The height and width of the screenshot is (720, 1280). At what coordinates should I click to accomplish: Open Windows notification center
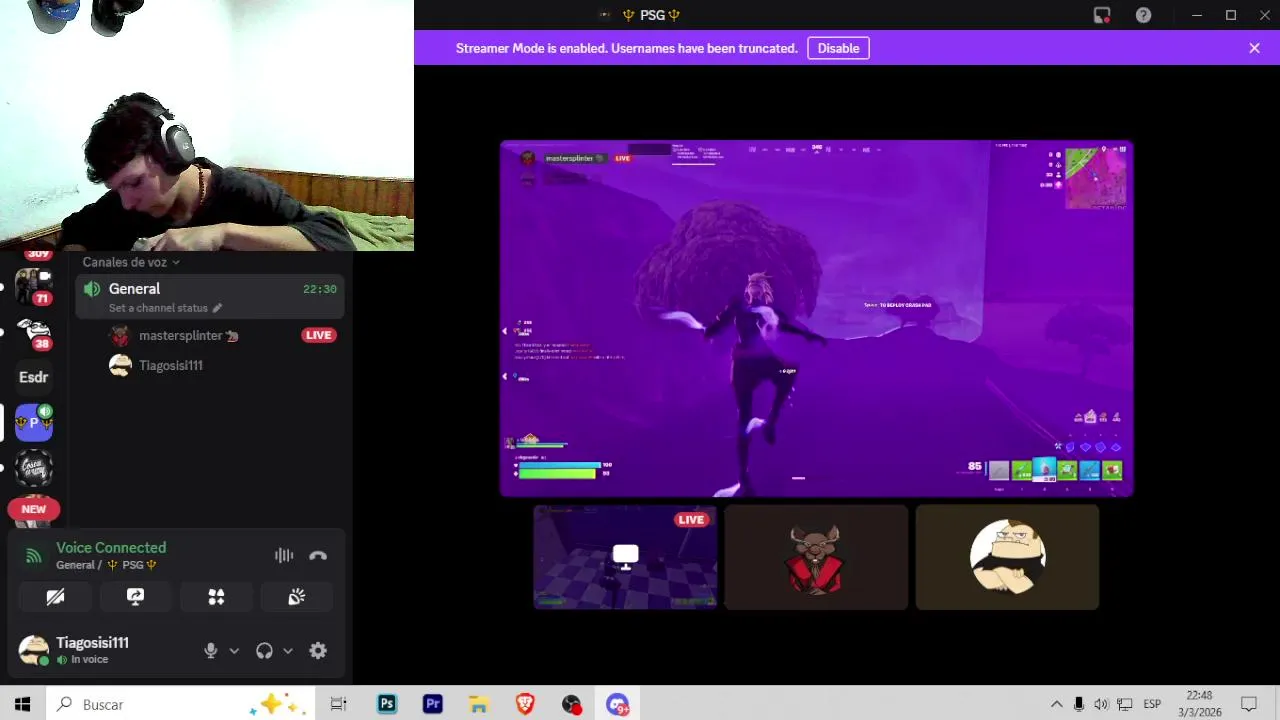(1248, 704)
